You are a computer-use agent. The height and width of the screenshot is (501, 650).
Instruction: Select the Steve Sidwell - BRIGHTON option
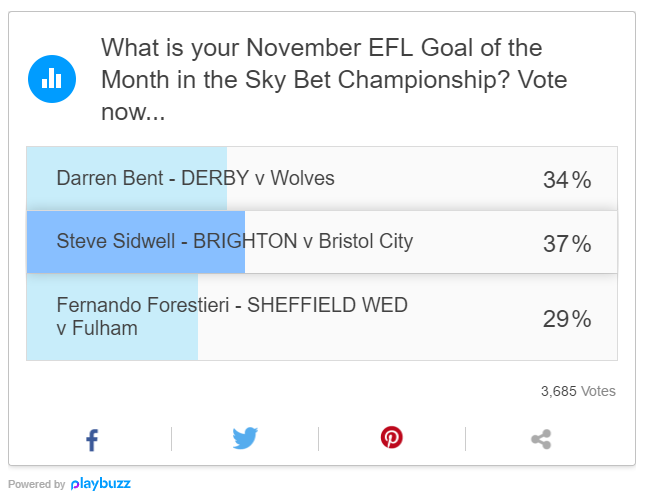pos(322,242)
